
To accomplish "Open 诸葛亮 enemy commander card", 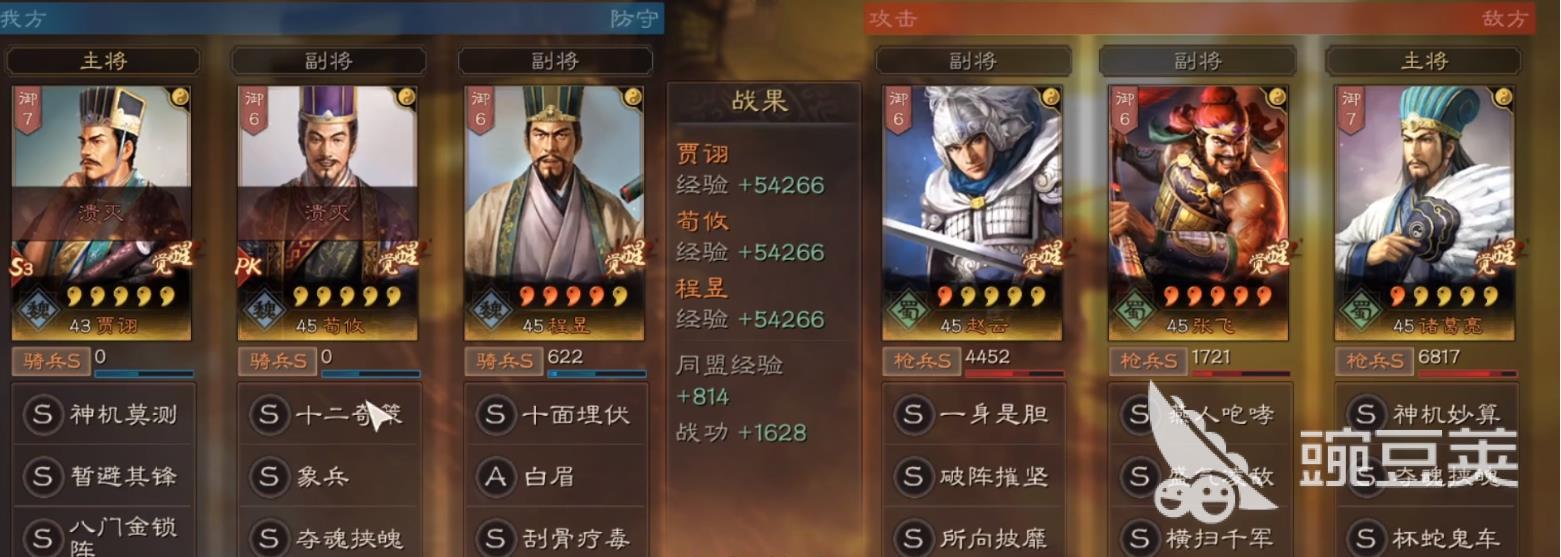I will coord(1425,211).
